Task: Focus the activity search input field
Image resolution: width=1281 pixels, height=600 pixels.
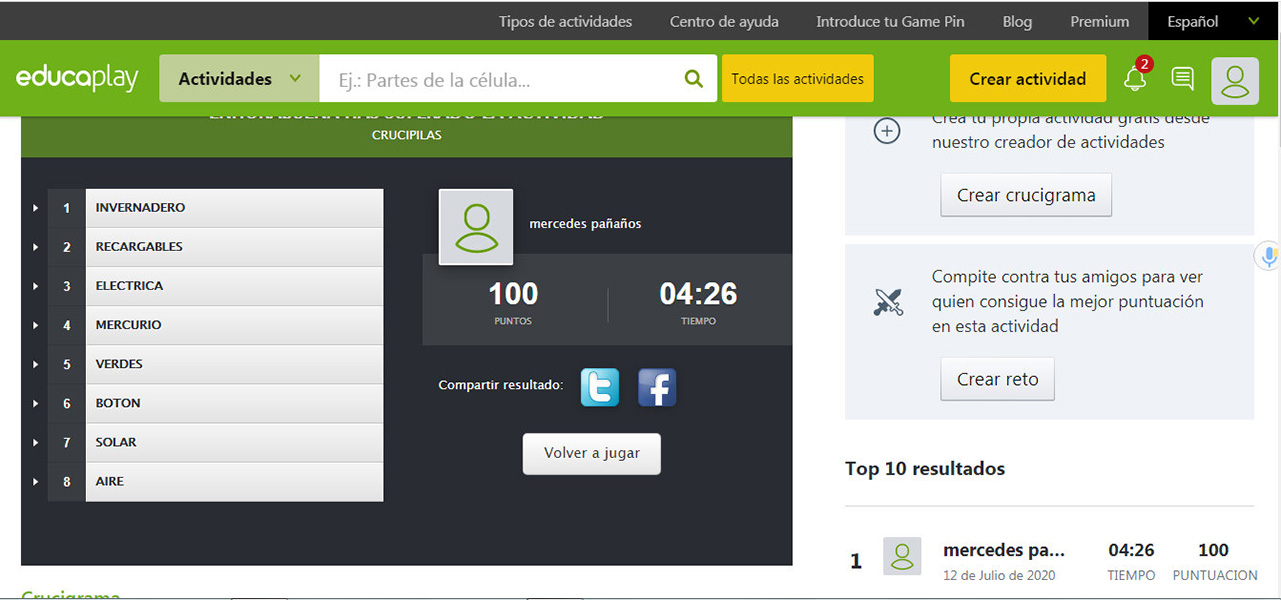Action: coord(500,79)
